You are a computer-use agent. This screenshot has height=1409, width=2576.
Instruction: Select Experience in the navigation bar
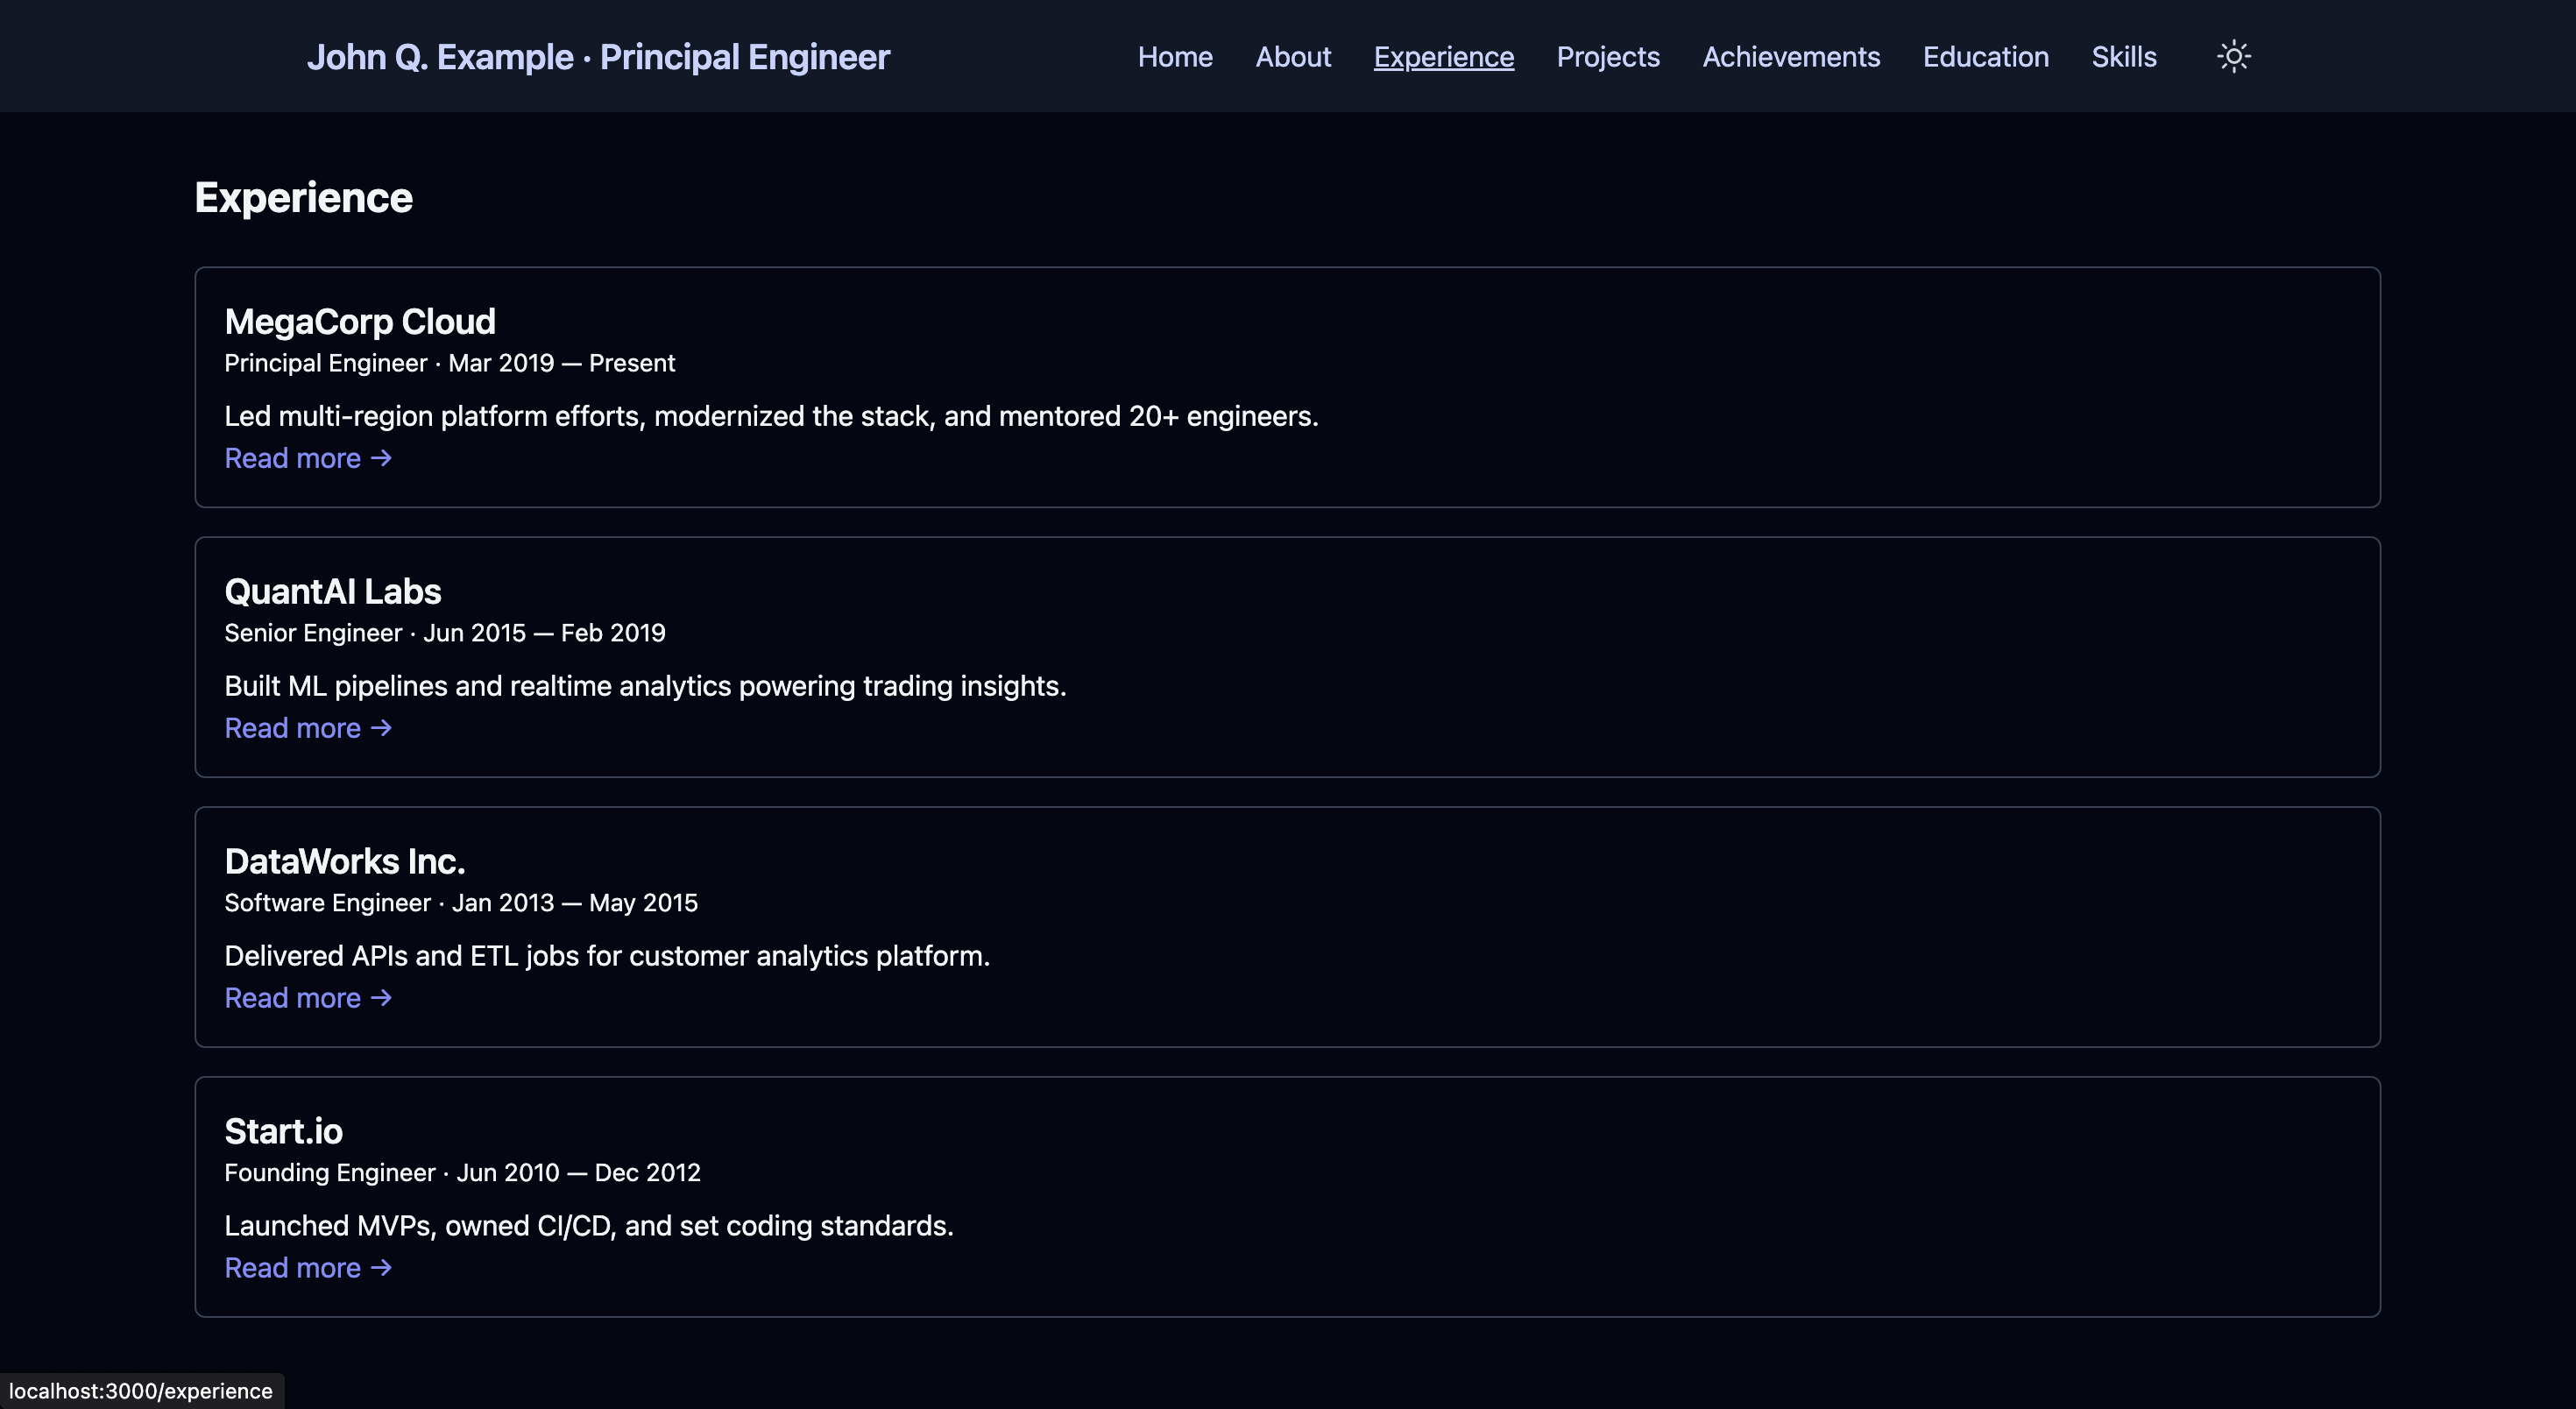tap(1443, 57)
